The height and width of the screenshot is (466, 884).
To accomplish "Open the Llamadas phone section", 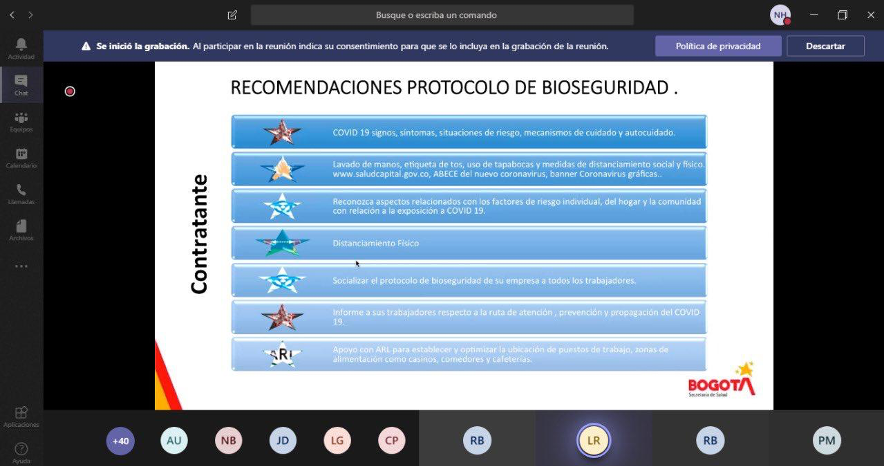I will (x=21, y=193).
